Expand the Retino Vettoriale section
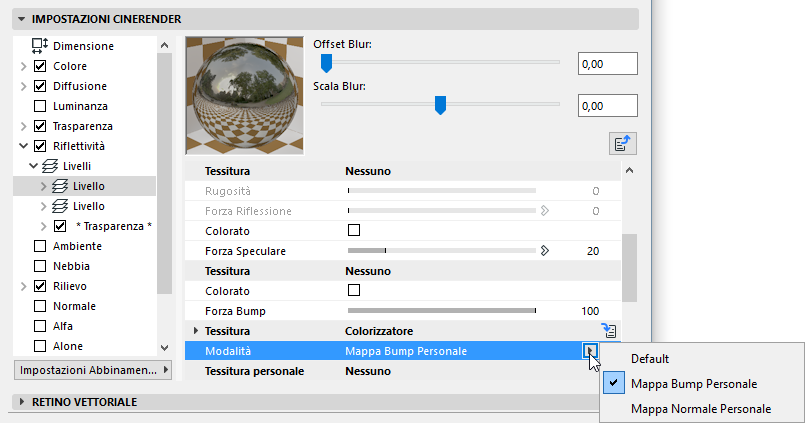The width and height of the screenshot is (805, 423). point(21,401)
